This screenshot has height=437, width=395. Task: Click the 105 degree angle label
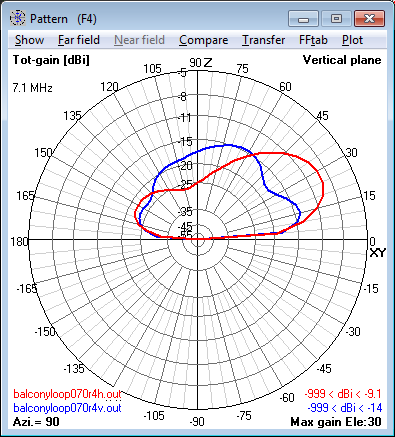coord(152,69)
